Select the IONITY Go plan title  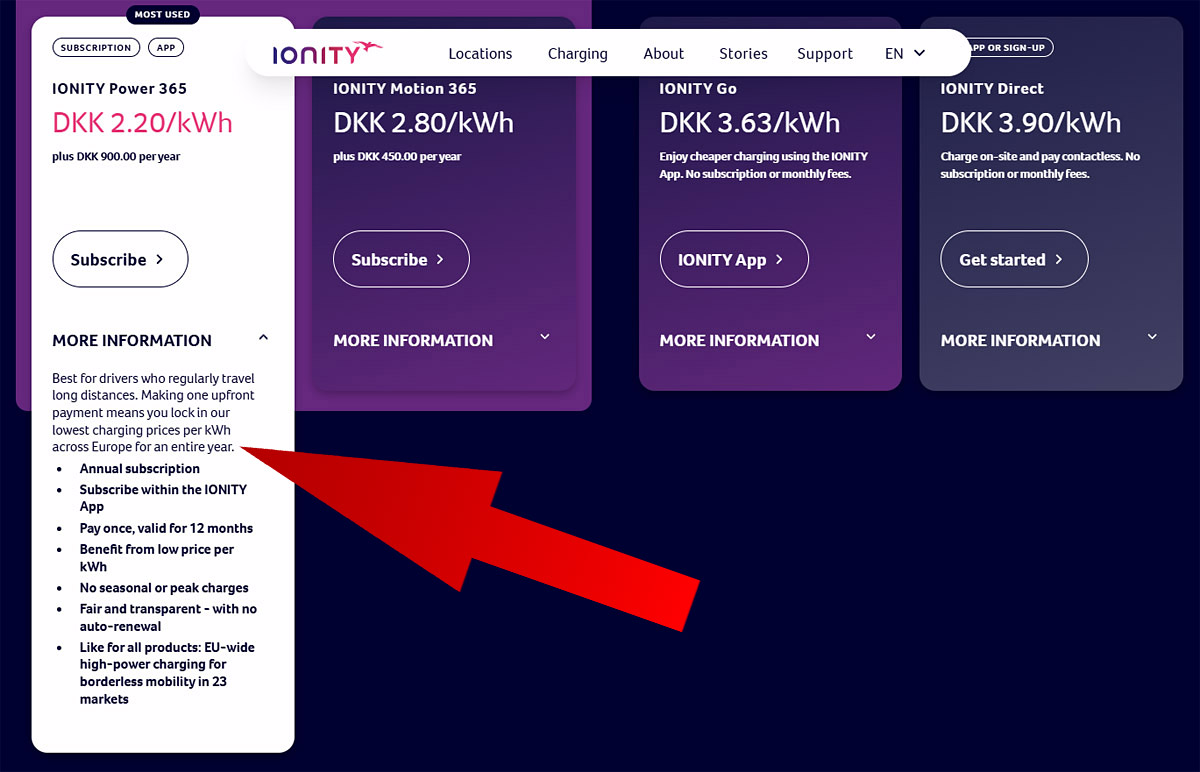pyautogui.click(x=698, y=89)
